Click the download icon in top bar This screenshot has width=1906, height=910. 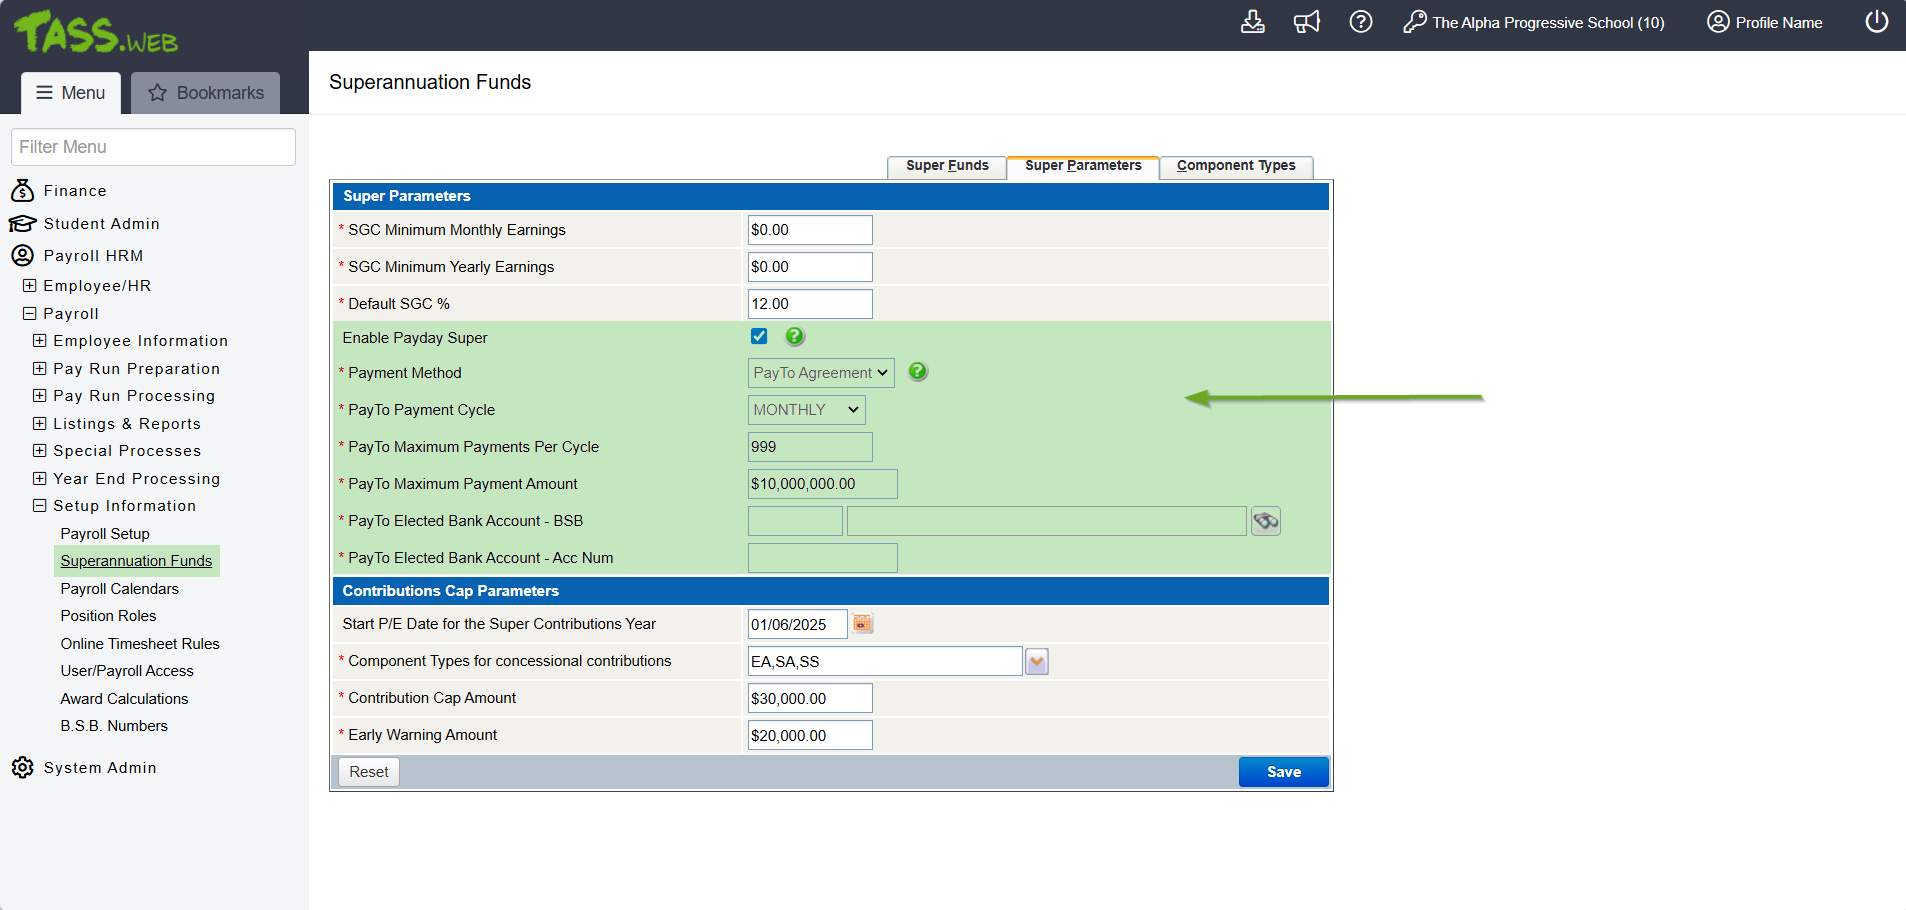point(1252,22)
